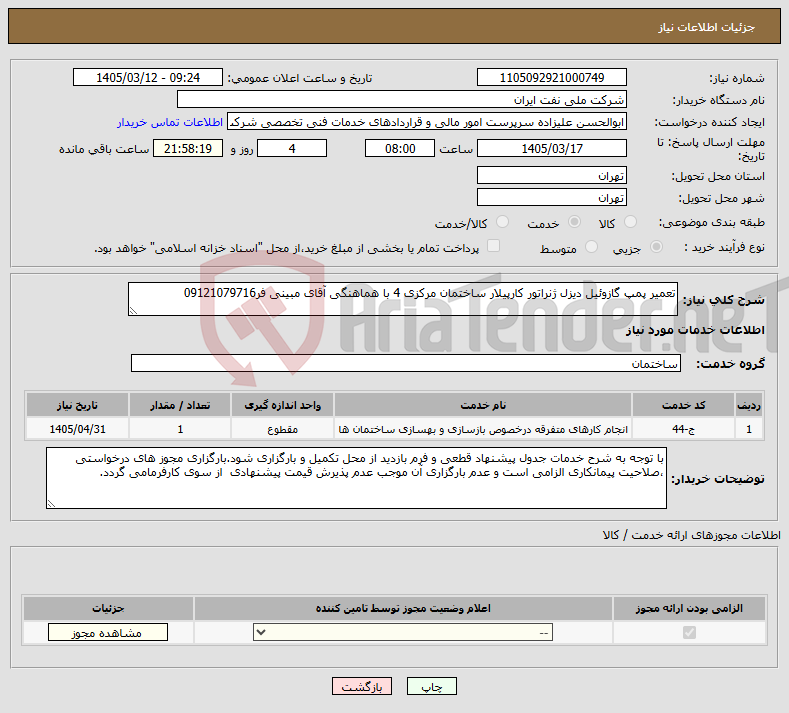Select the متوسط purchase type radio
Screen dimensions: 789x713
pos(591,247)
